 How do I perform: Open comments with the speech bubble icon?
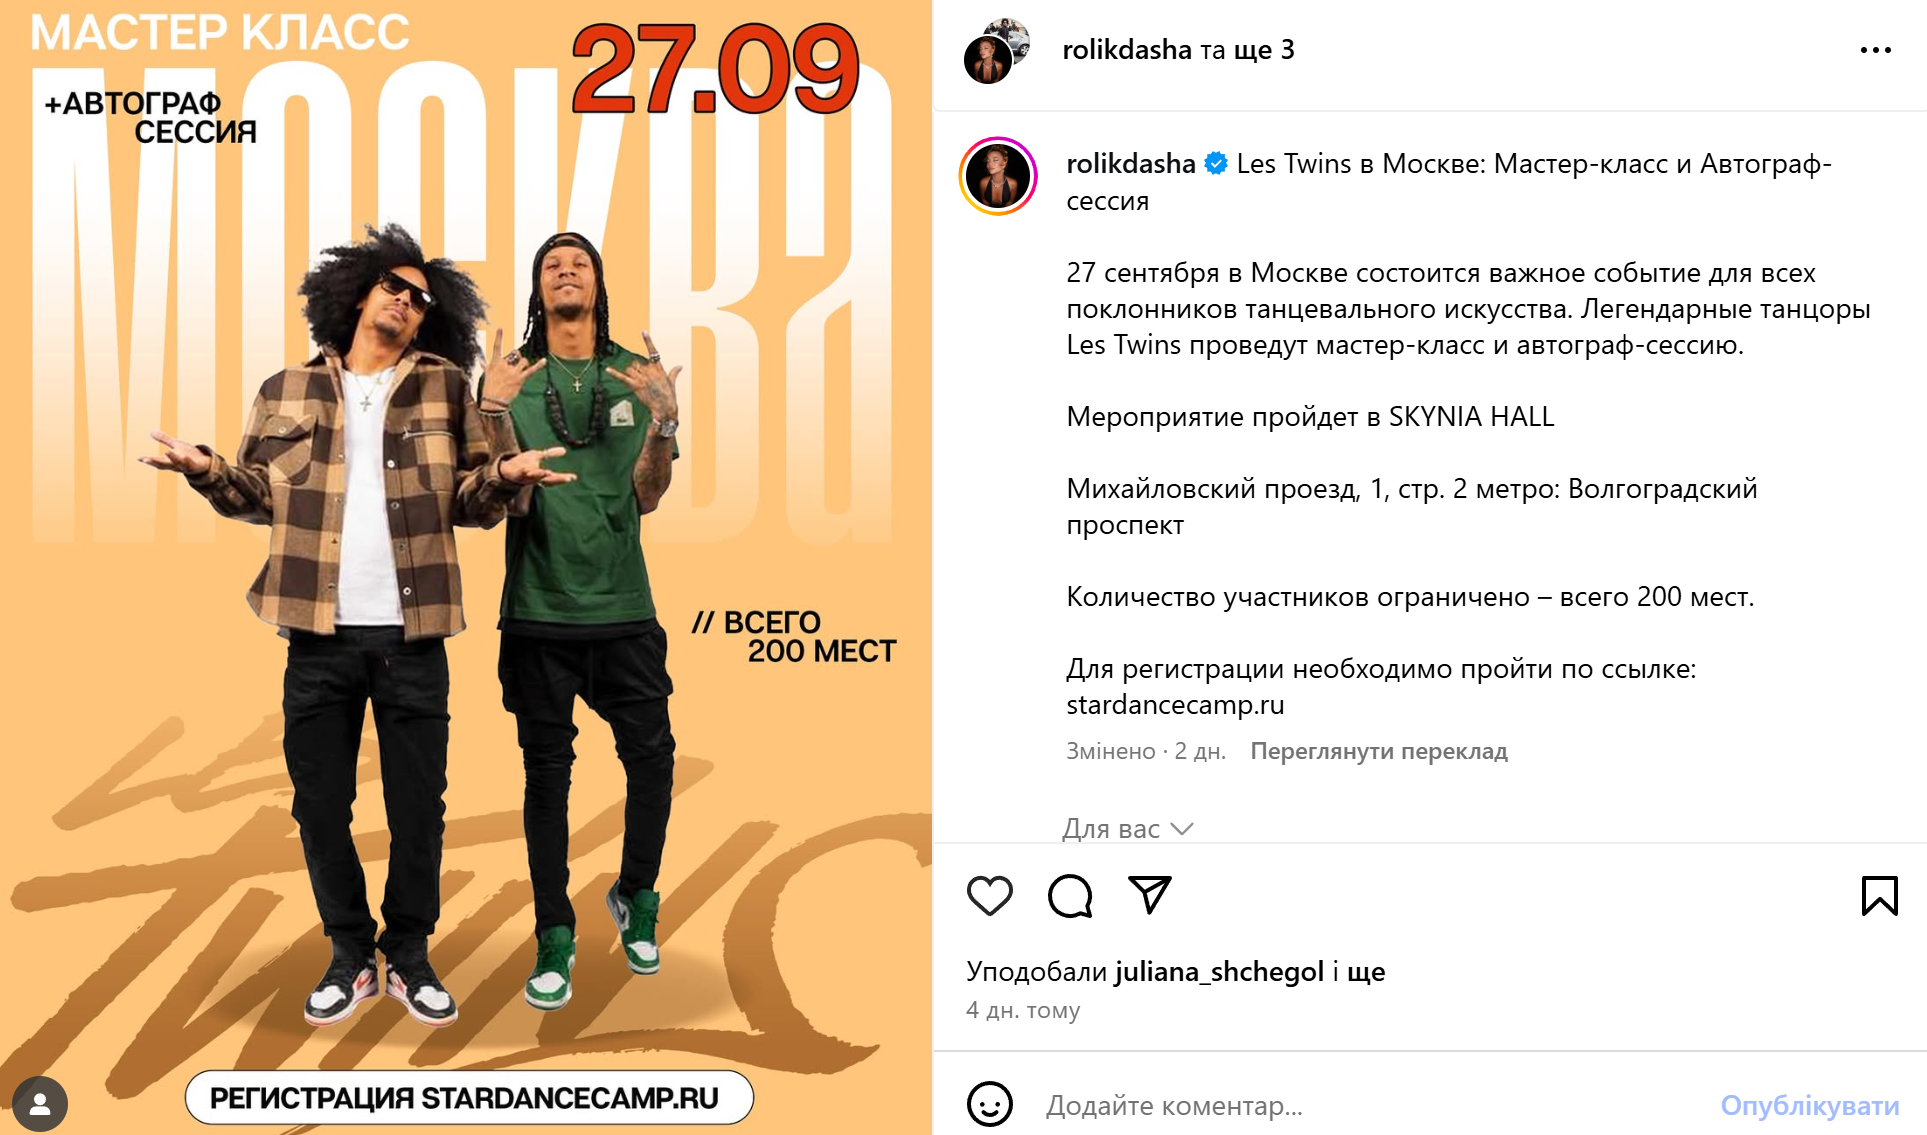click(x=1070, y=895)
